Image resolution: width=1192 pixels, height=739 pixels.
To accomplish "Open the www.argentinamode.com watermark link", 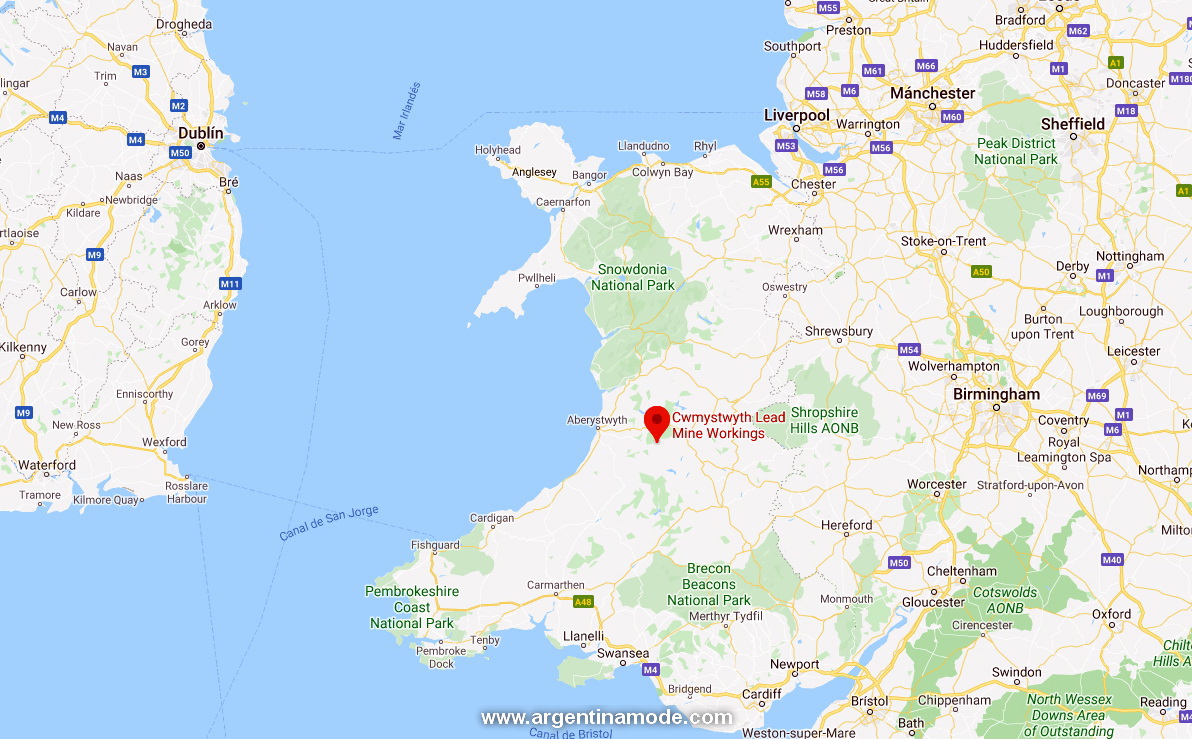I will tap(607, 718).
